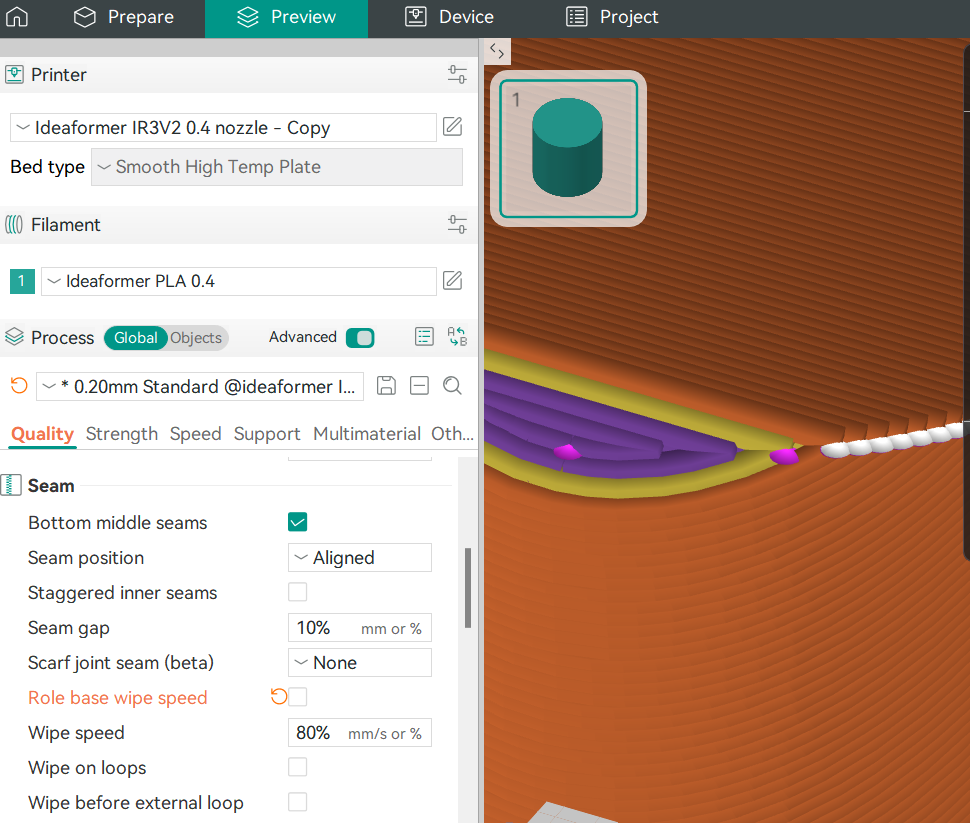Open the filament preset dropdown
Image resolution: width=970 pixels, height=823 pixels.
coord(239,281)
